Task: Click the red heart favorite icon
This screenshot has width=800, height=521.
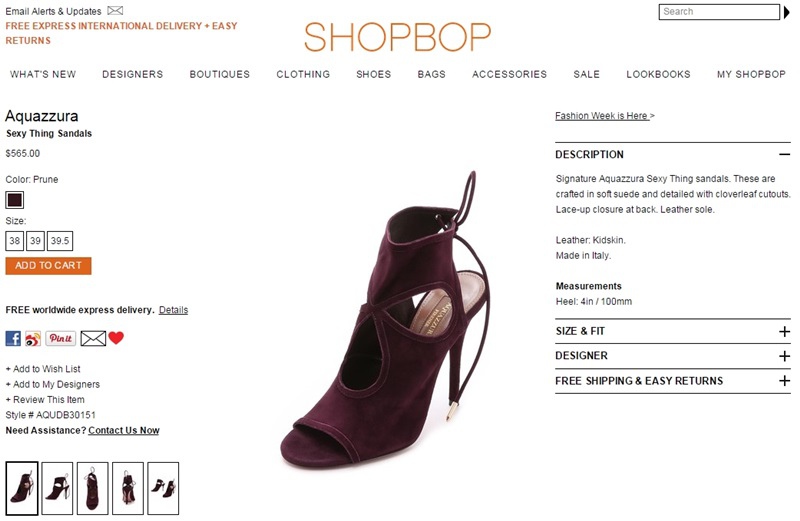Action: [116, 338]
